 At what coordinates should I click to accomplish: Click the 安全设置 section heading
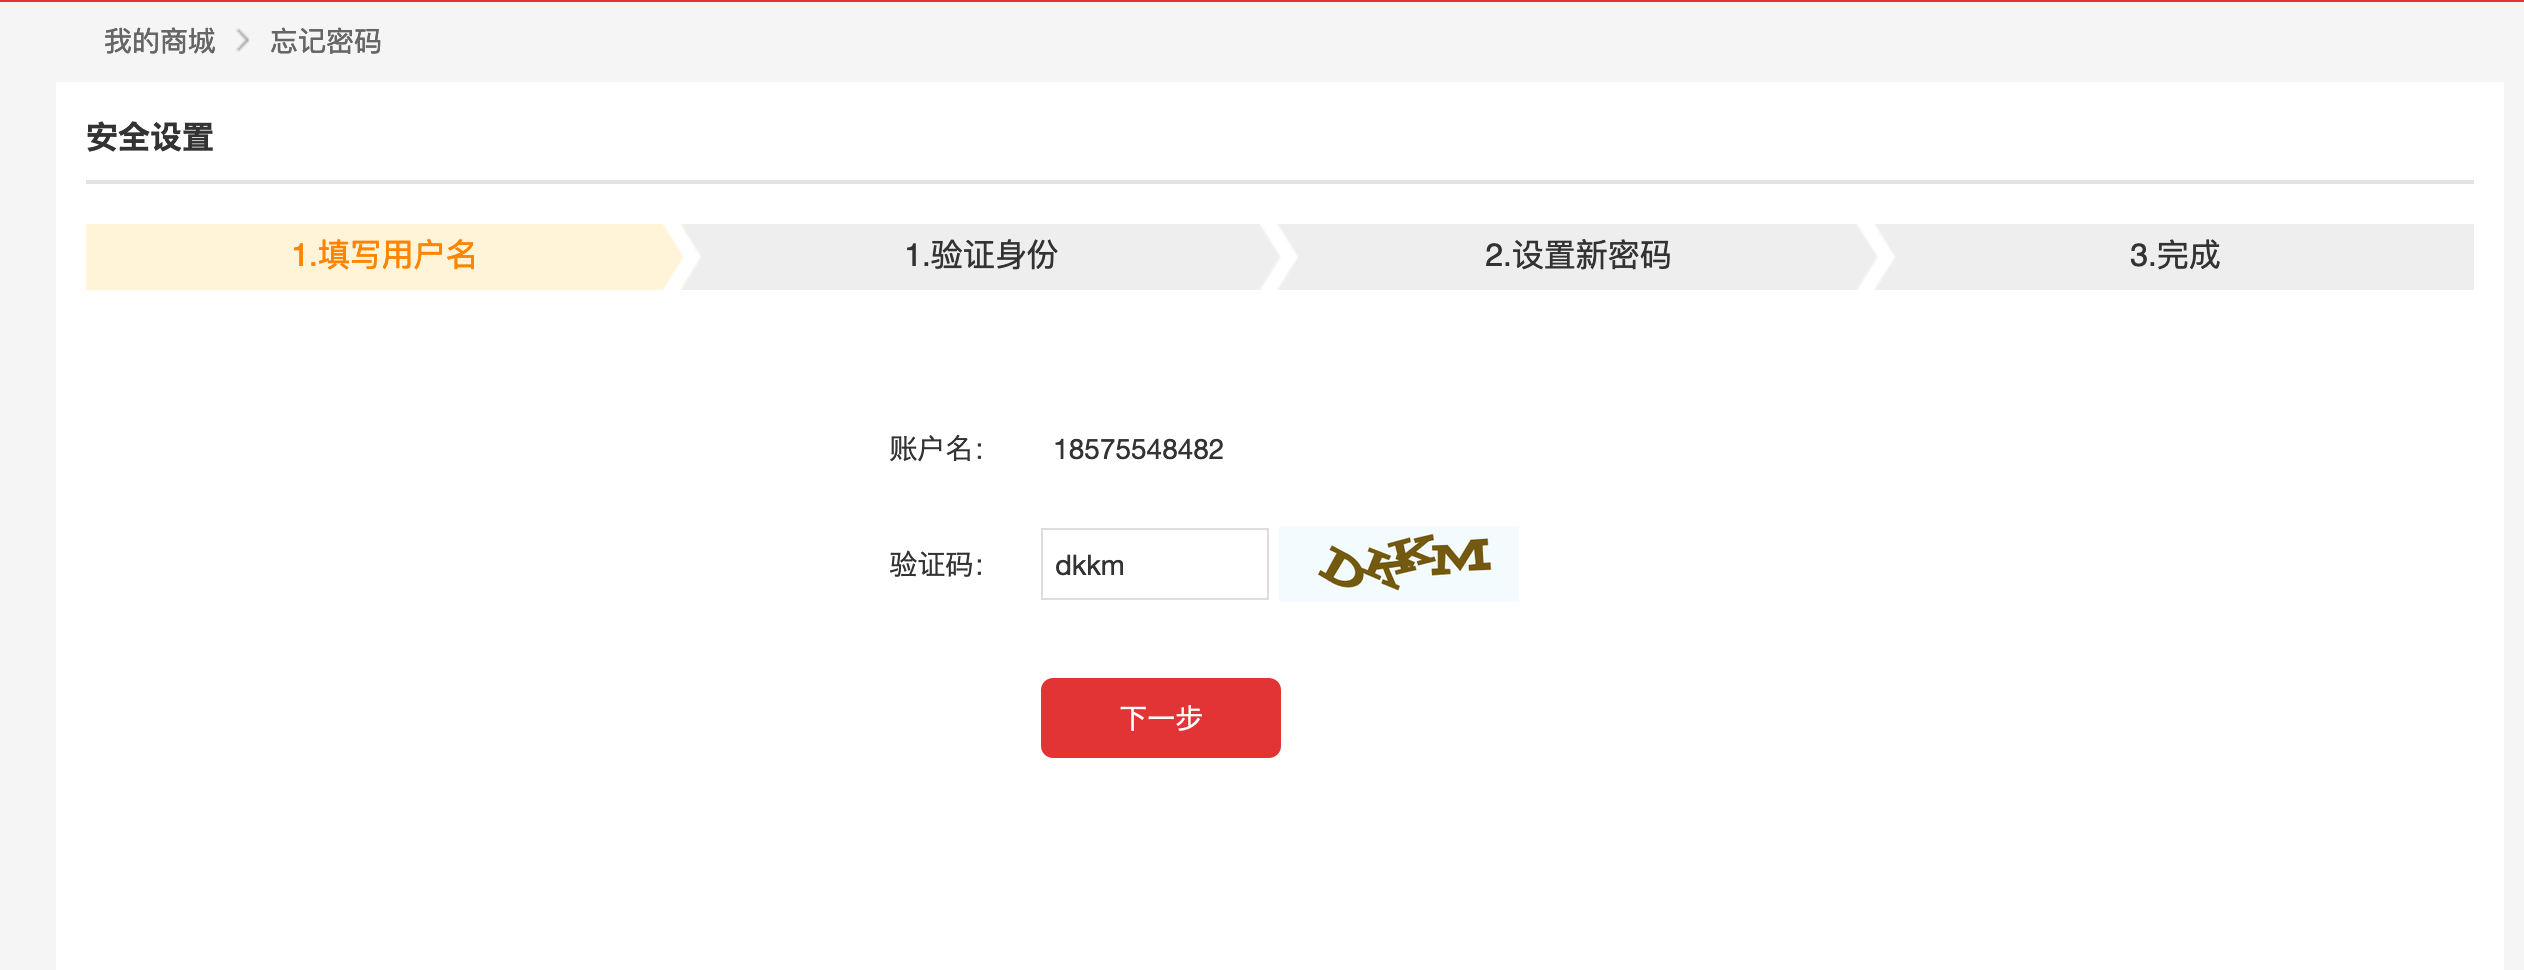[150, 137]
